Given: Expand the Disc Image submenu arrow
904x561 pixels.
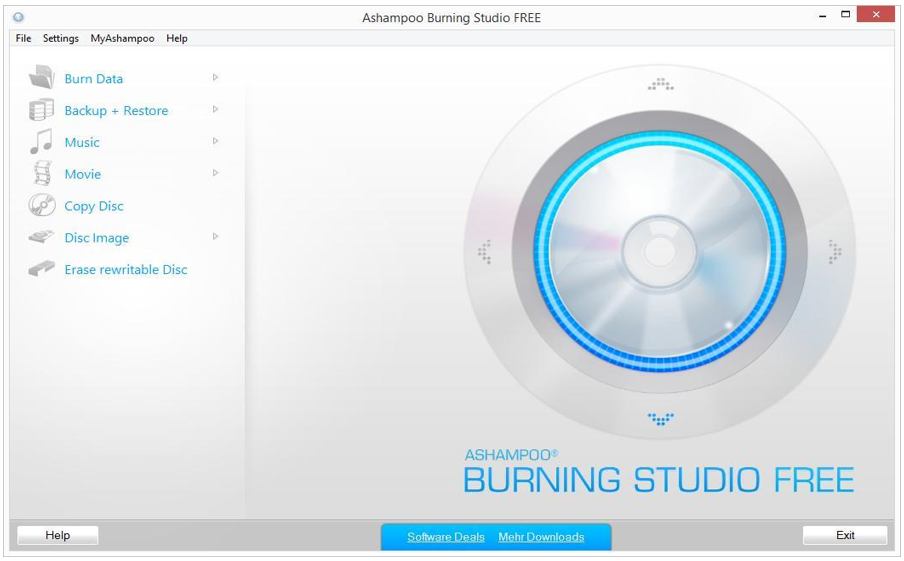Looking at the screenshot, I should (215, 237).
